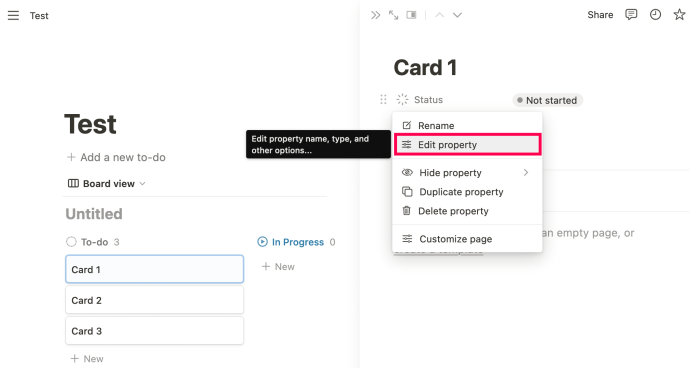Go to previous card with up arrow

[x=439, y=15]
